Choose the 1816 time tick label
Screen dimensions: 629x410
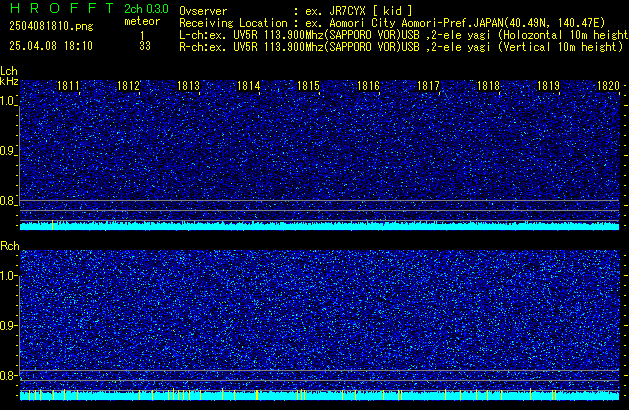[x=368, y=86]
